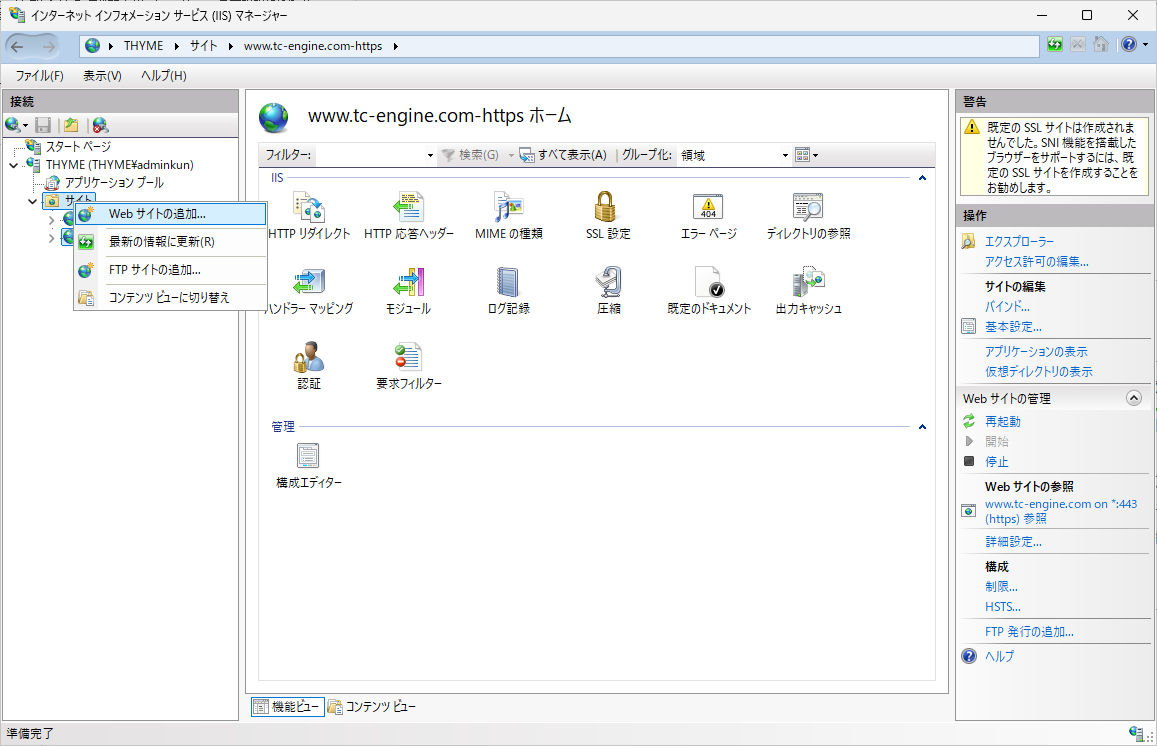Open the フィルター dropdown arrow
1157x746 pixels.
pyautogui.click(x=430, y=156)
